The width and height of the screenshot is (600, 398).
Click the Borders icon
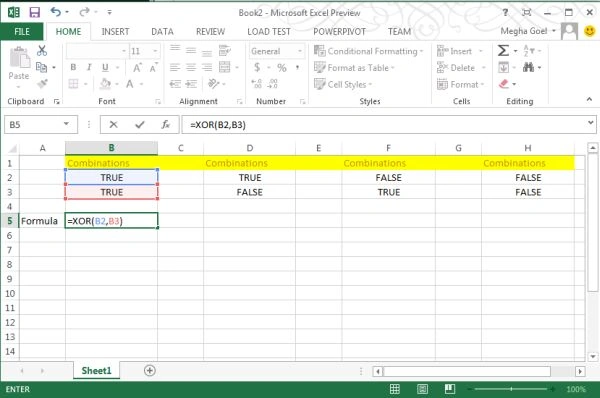tap(73, 84)
